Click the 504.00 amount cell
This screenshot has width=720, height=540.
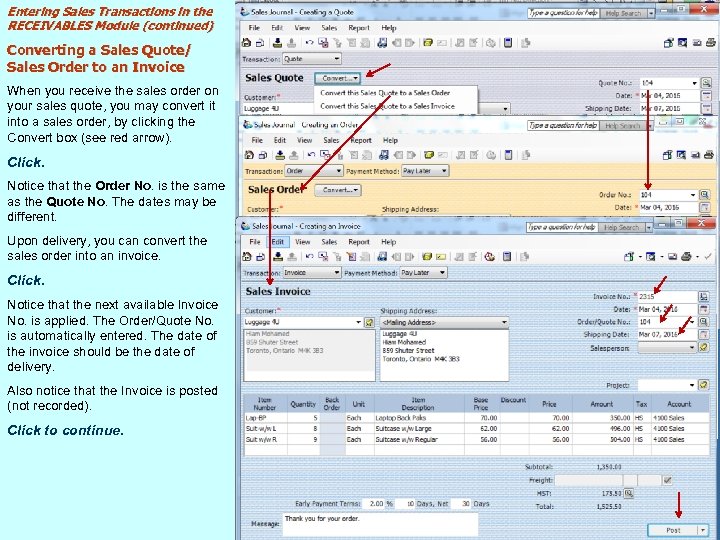[x=602, y=439]
